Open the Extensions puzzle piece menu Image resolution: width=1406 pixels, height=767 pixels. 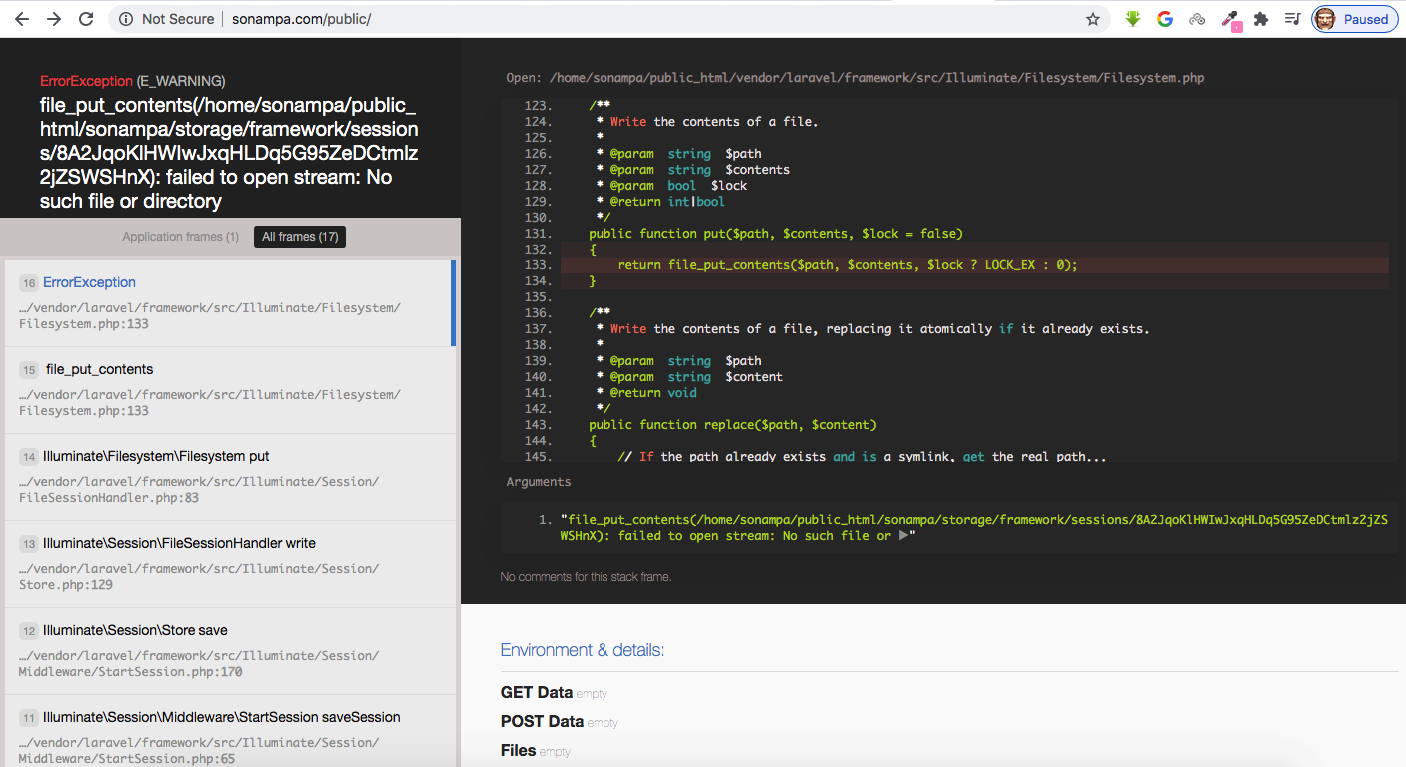click(1261, 19)
